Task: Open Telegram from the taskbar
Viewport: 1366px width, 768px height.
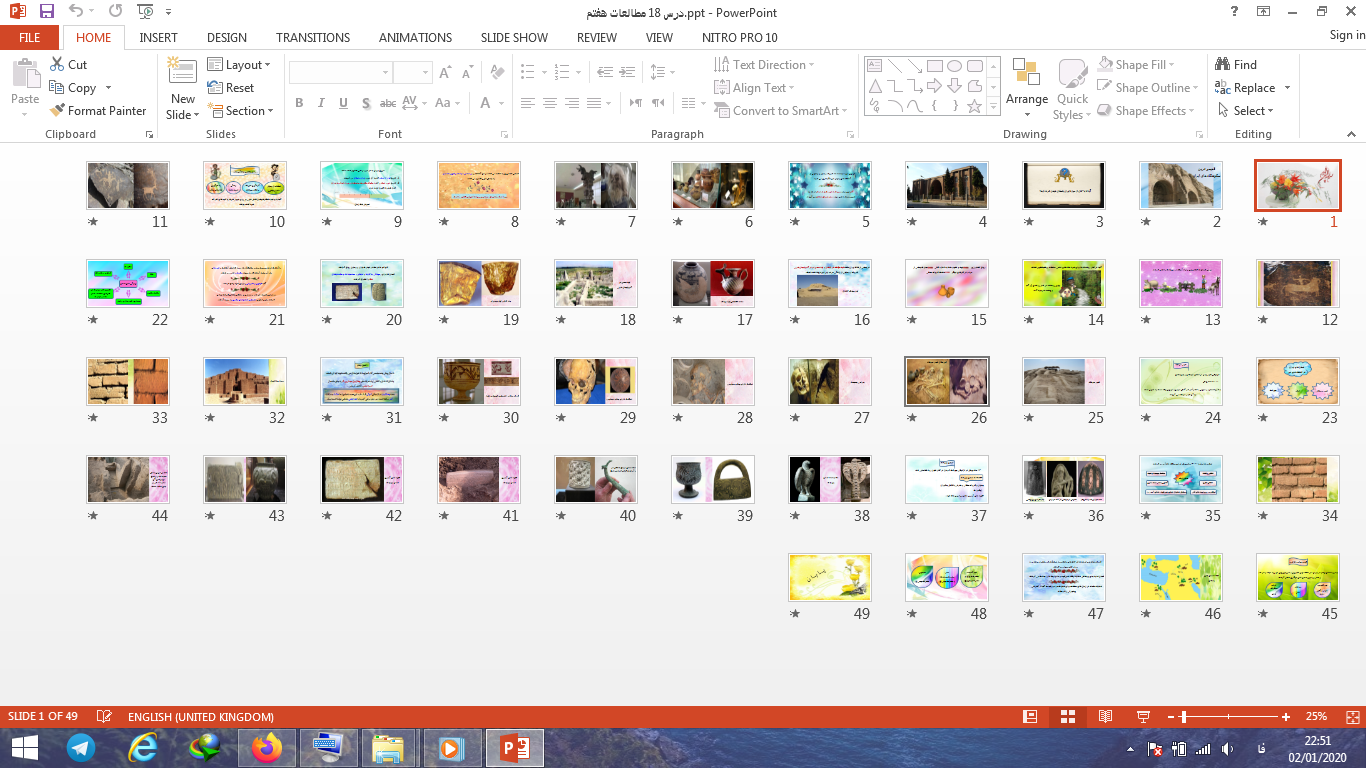Action: coord(81,747)
